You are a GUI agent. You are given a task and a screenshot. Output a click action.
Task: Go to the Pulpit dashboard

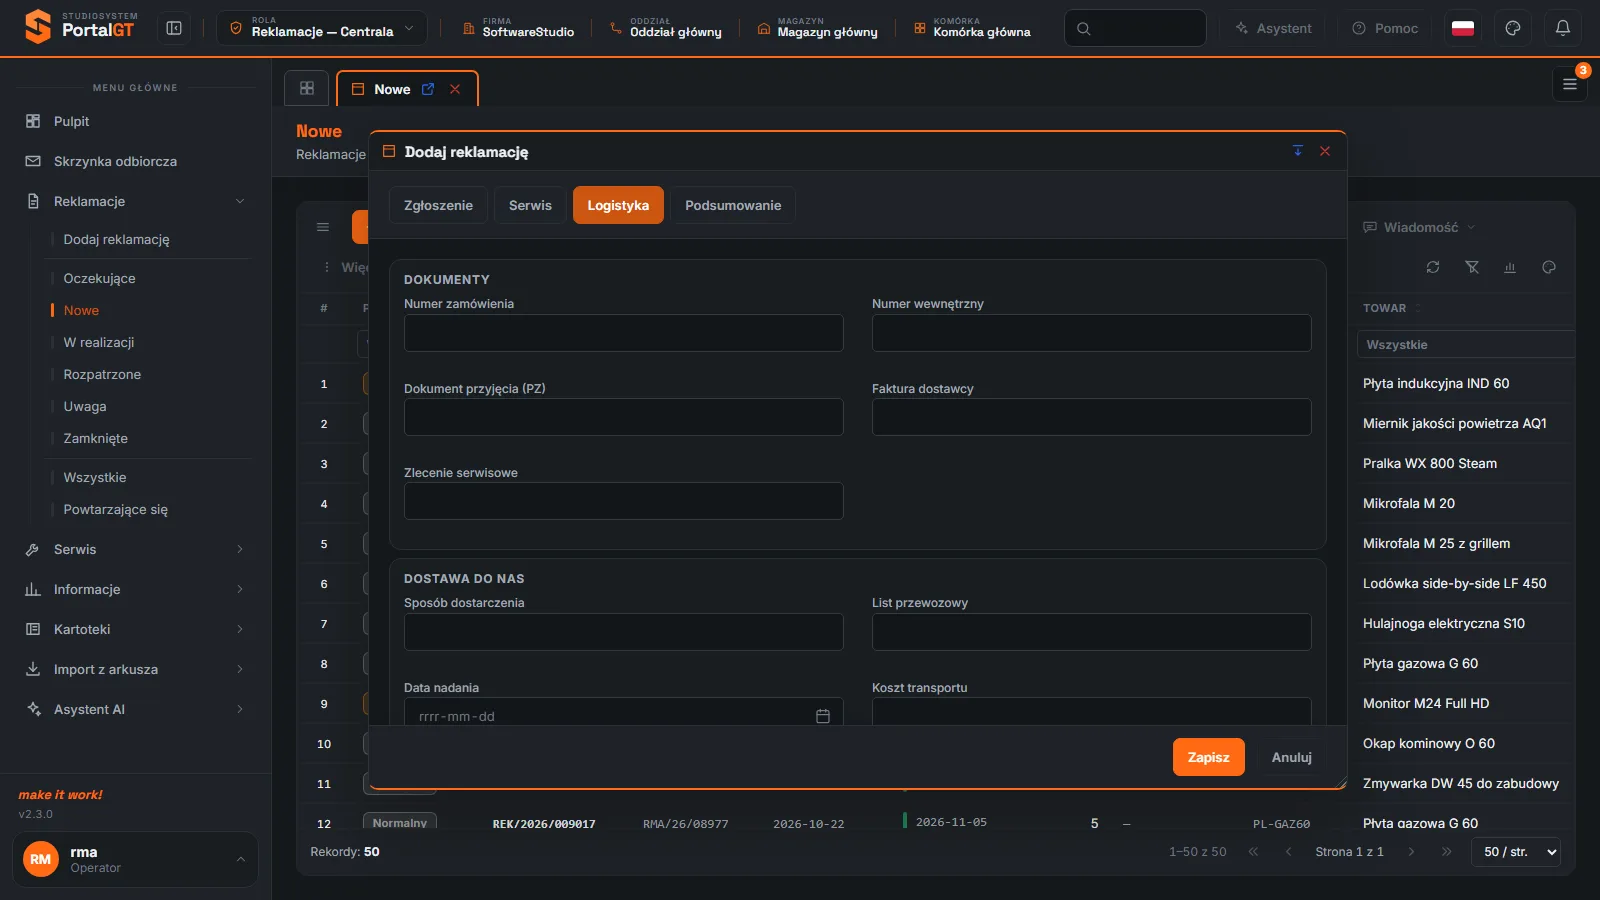pos(135,121)
